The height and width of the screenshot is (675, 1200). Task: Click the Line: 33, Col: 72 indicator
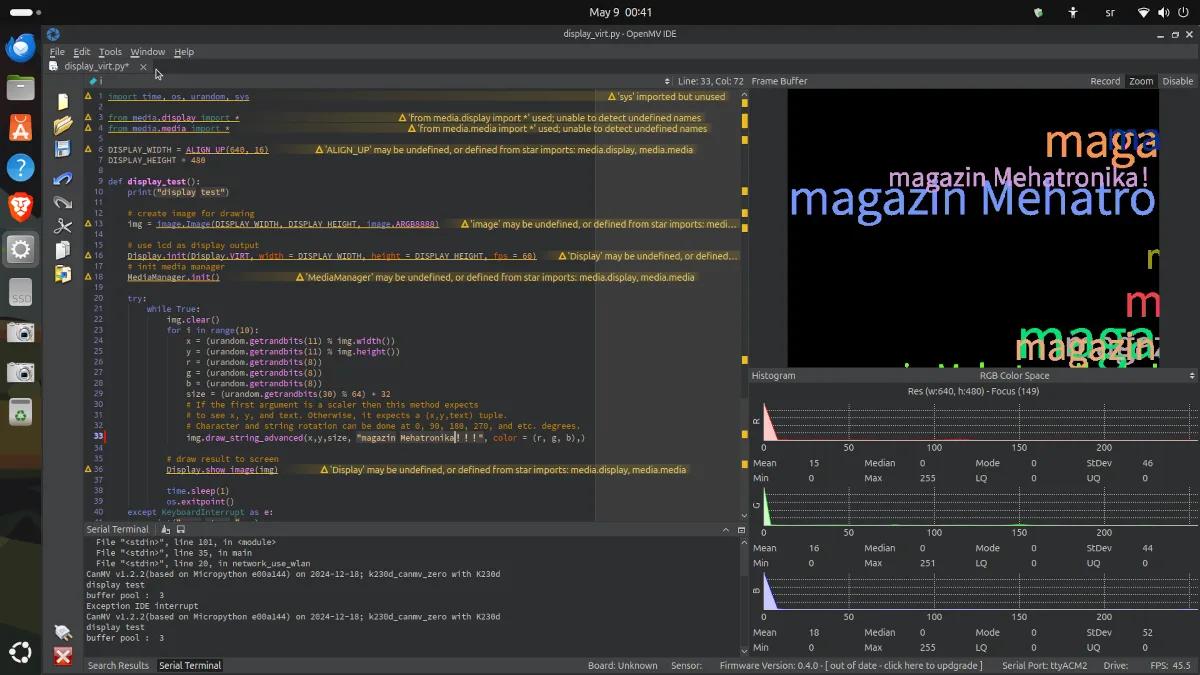click(710, 81)
